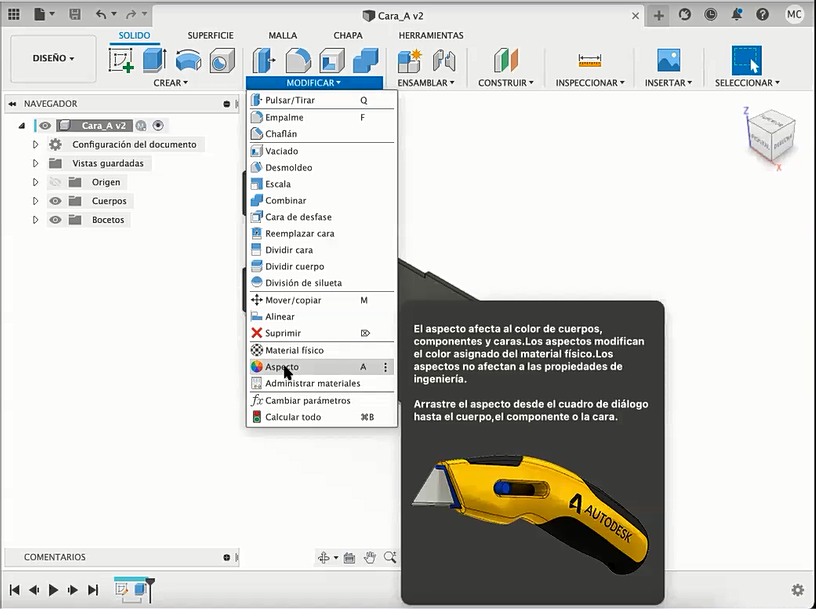Jump to the timeline beginning
The height and width of the screenshot is (609, 816).
[15, 590]
